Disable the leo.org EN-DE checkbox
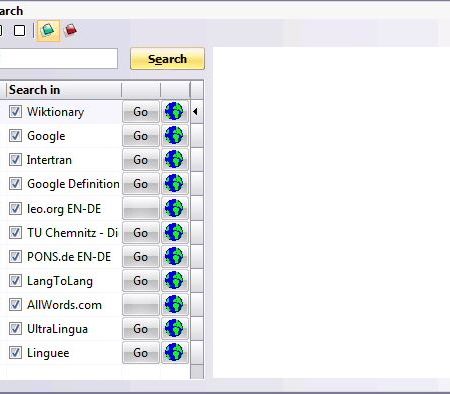The height and width of the screenshot is (394, 450). (x=15, y=209)
